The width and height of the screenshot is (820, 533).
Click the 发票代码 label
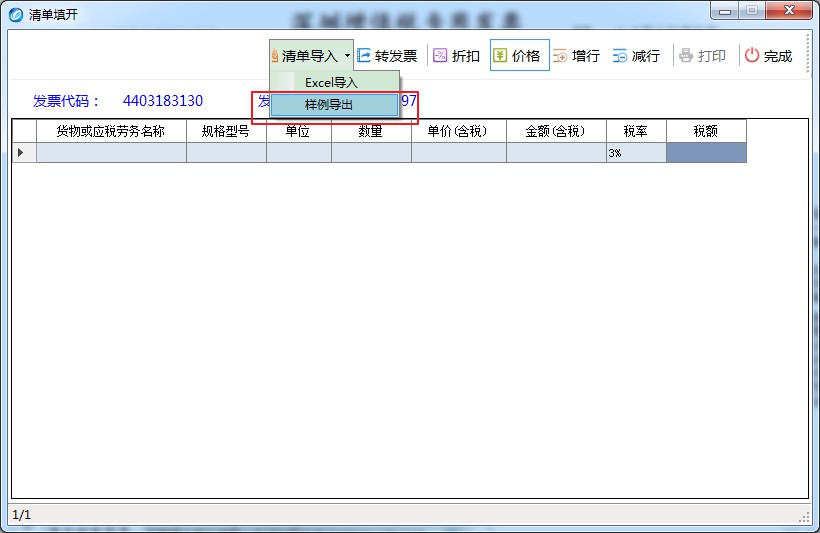(66, 100)
